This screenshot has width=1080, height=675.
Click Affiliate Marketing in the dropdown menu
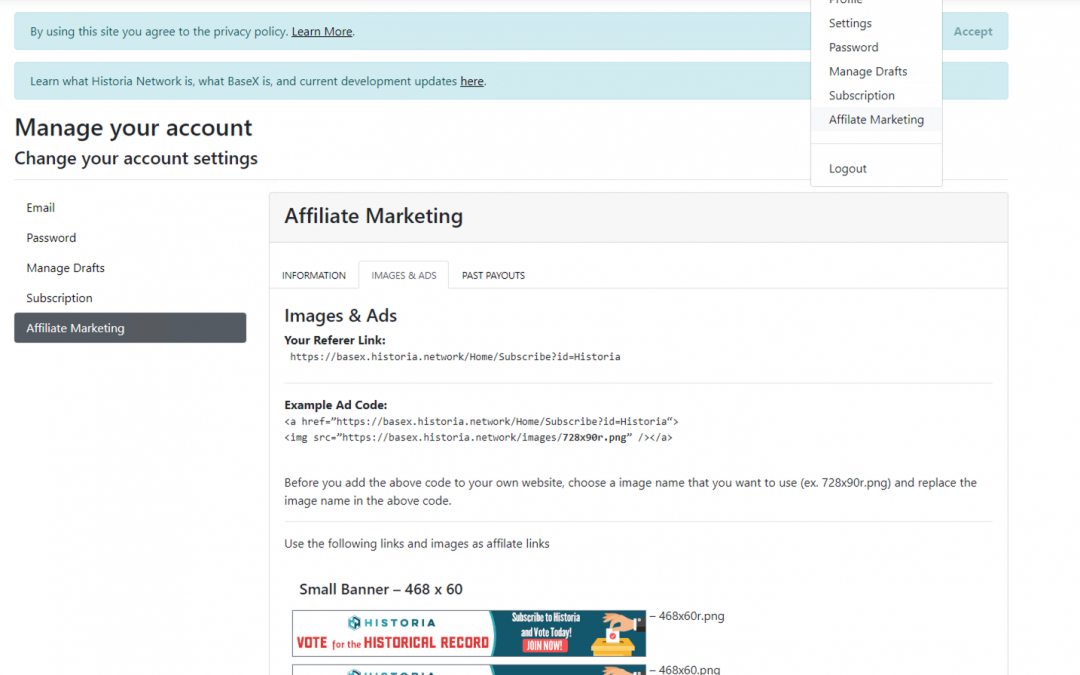click(x=876, y=119)
